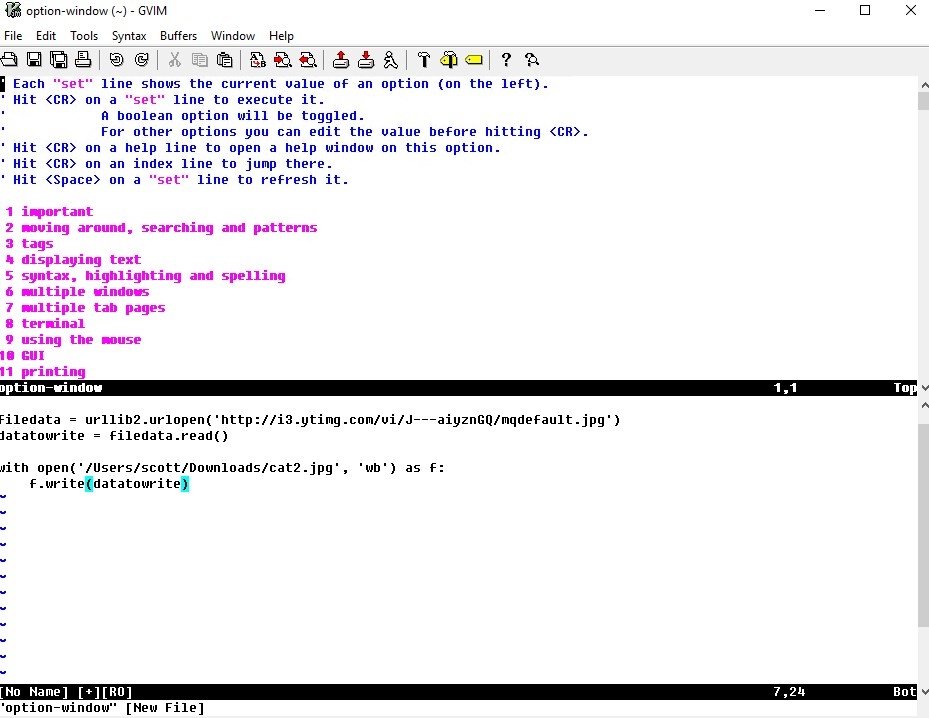
Task: Click the Redo toolbar icon
Action: (x=141, y=59)
